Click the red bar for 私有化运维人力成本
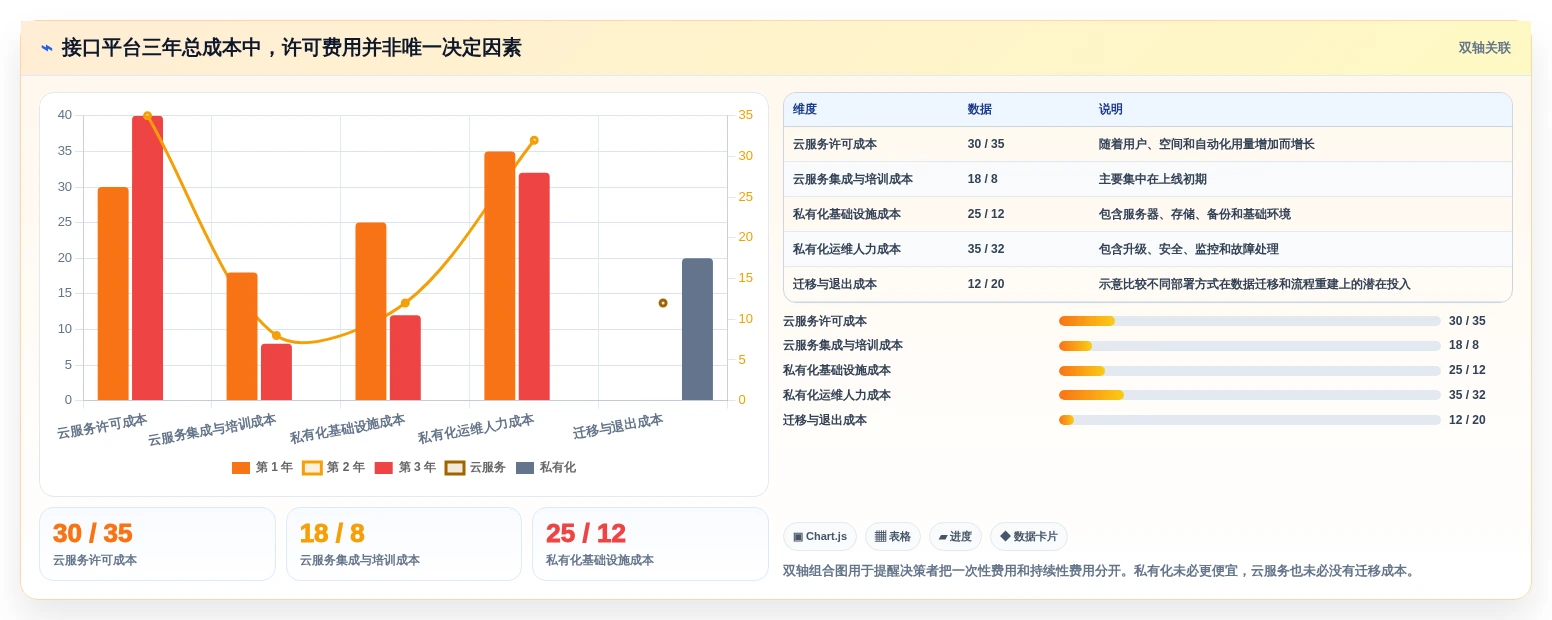Viewport: 1552px width, 620px height. click(534, 286)
